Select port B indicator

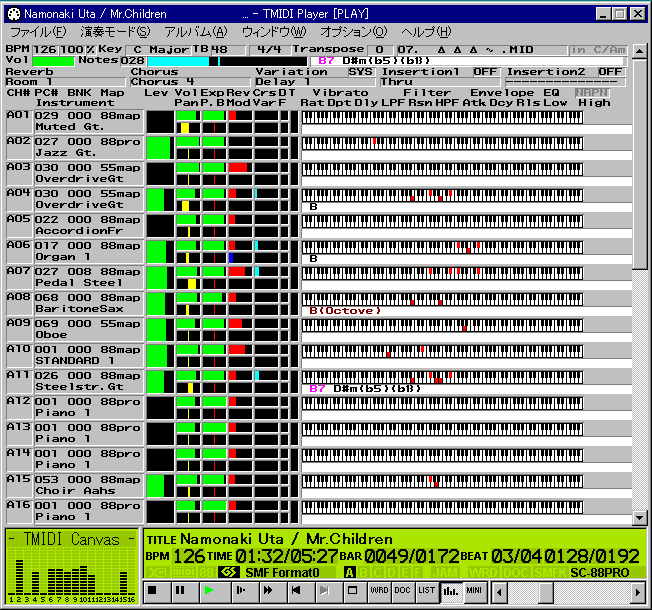click(363, 573)
